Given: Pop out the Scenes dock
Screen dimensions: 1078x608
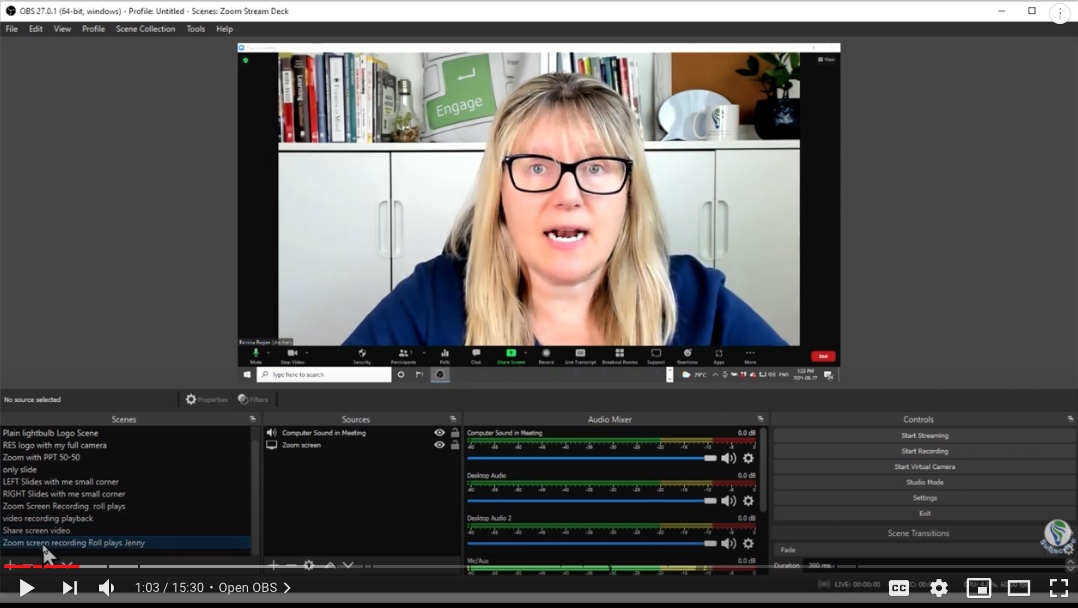Looking at the screenshot, I should (x=252, y=419).
